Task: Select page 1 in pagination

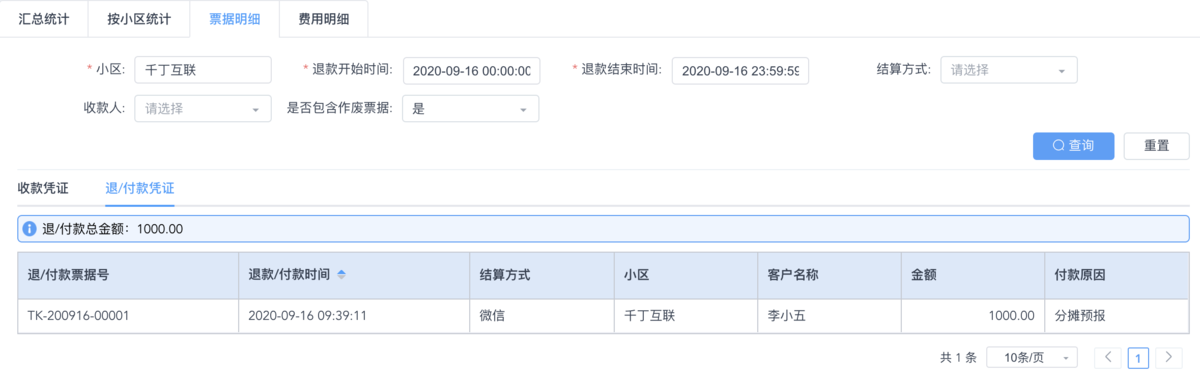Action: click(x=1138, y=357)
